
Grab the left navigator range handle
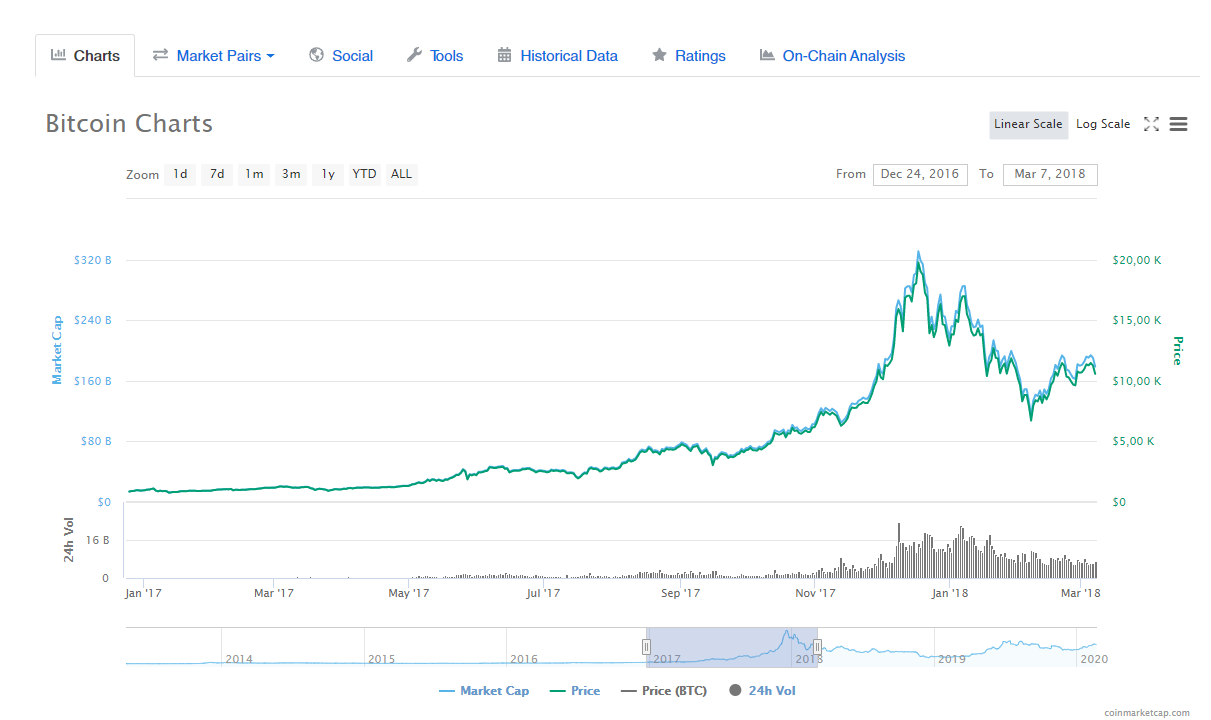tap(646, 647)
